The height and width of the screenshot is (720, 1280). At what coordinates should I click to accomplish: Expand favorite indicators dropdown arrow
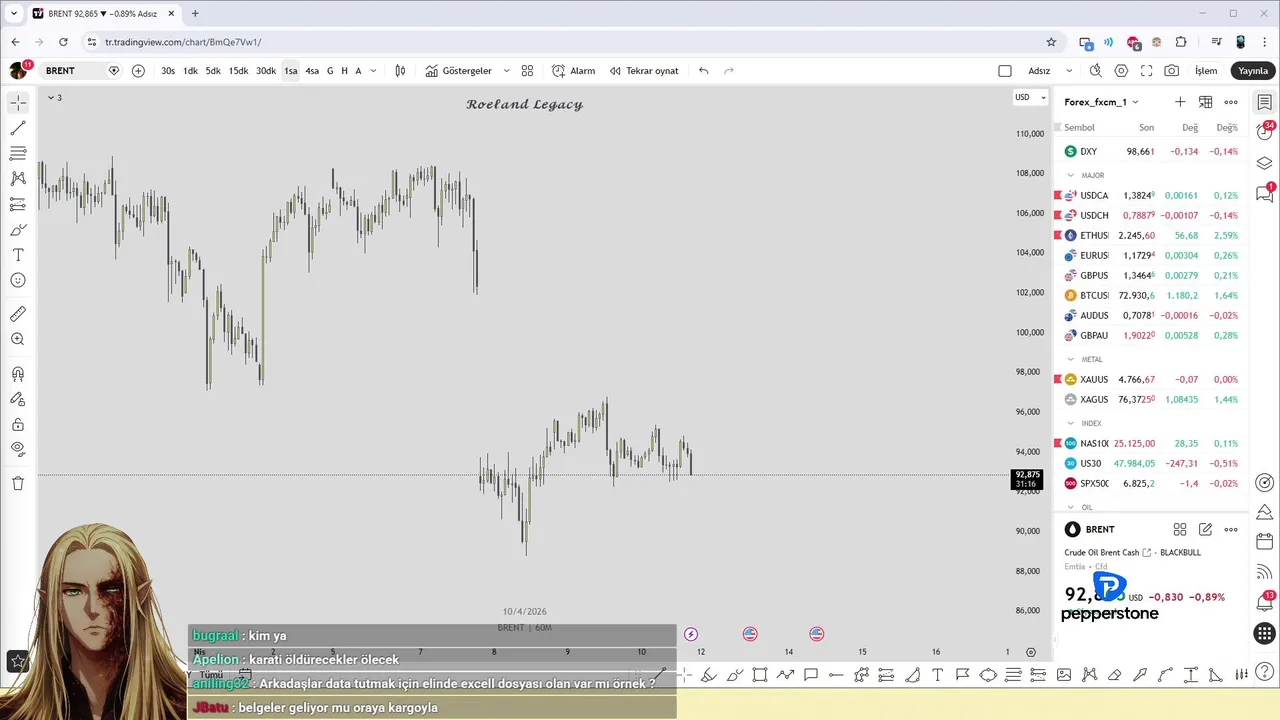(506, 71)
